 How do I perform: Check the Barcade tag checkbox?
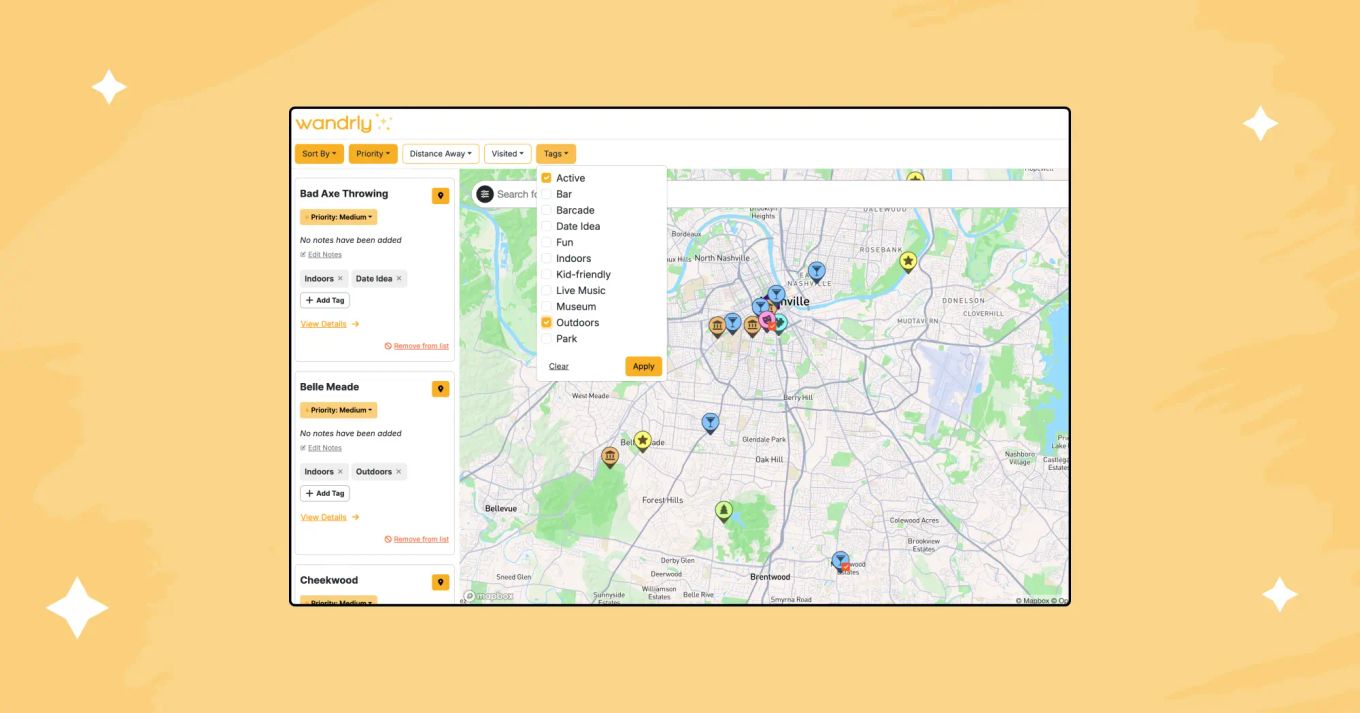[x=547, y=210]
